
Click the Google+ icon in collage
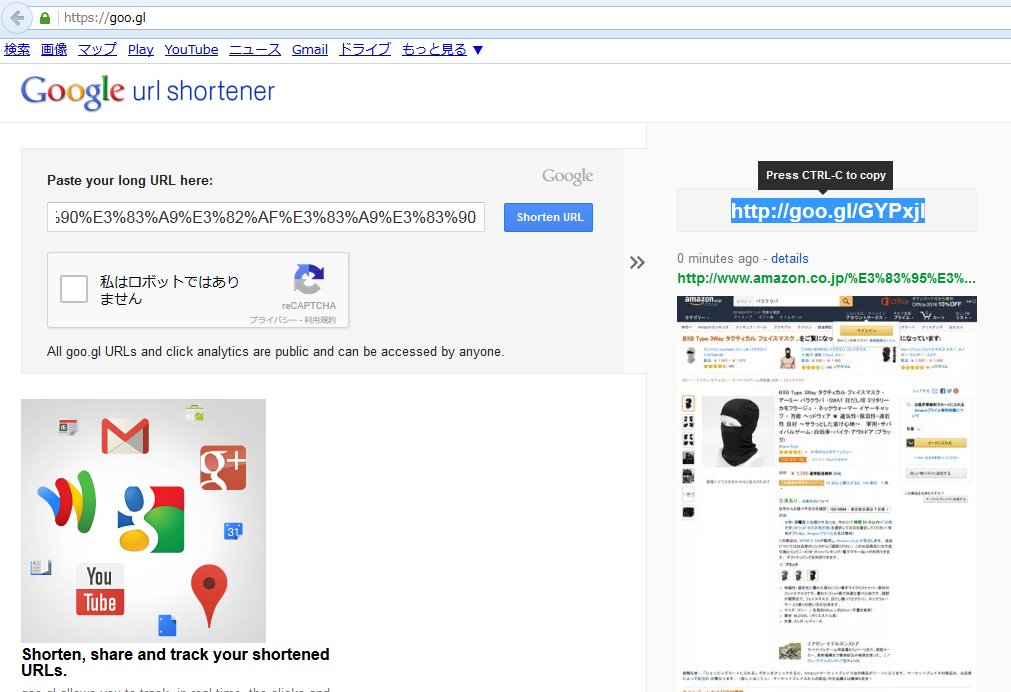[223, 468]
